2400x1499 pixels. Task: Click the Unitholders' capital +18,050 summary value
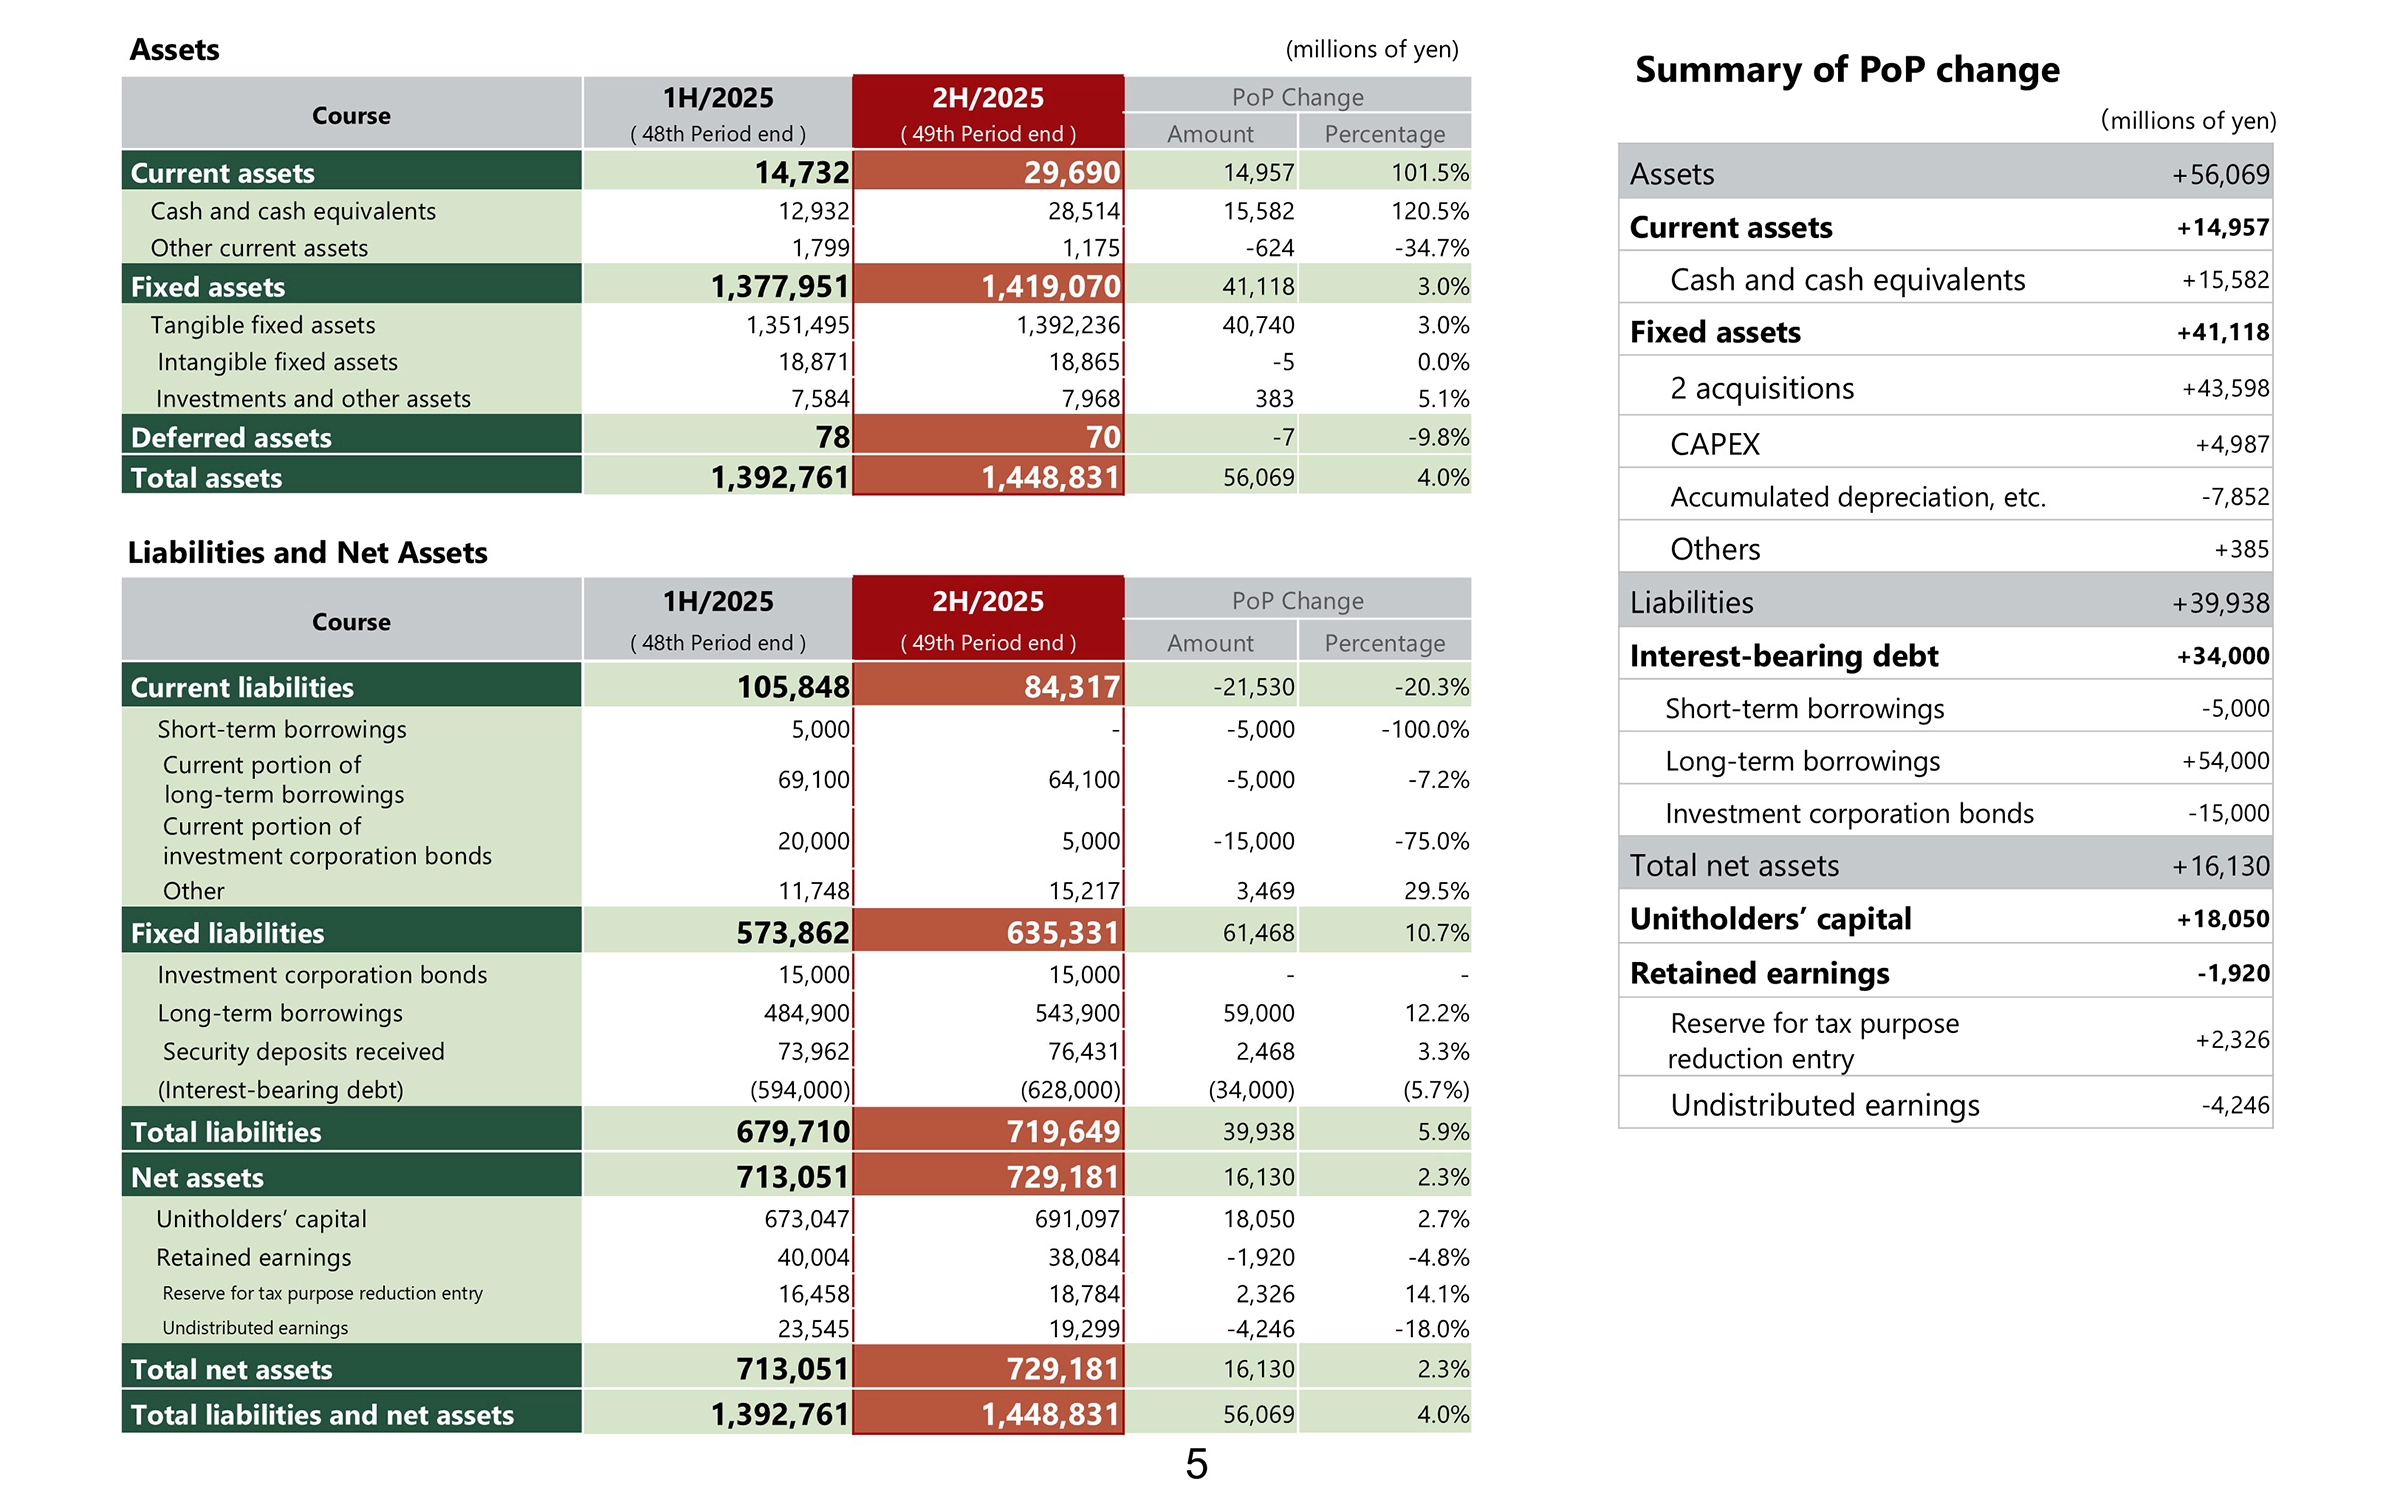point(2222,919)
